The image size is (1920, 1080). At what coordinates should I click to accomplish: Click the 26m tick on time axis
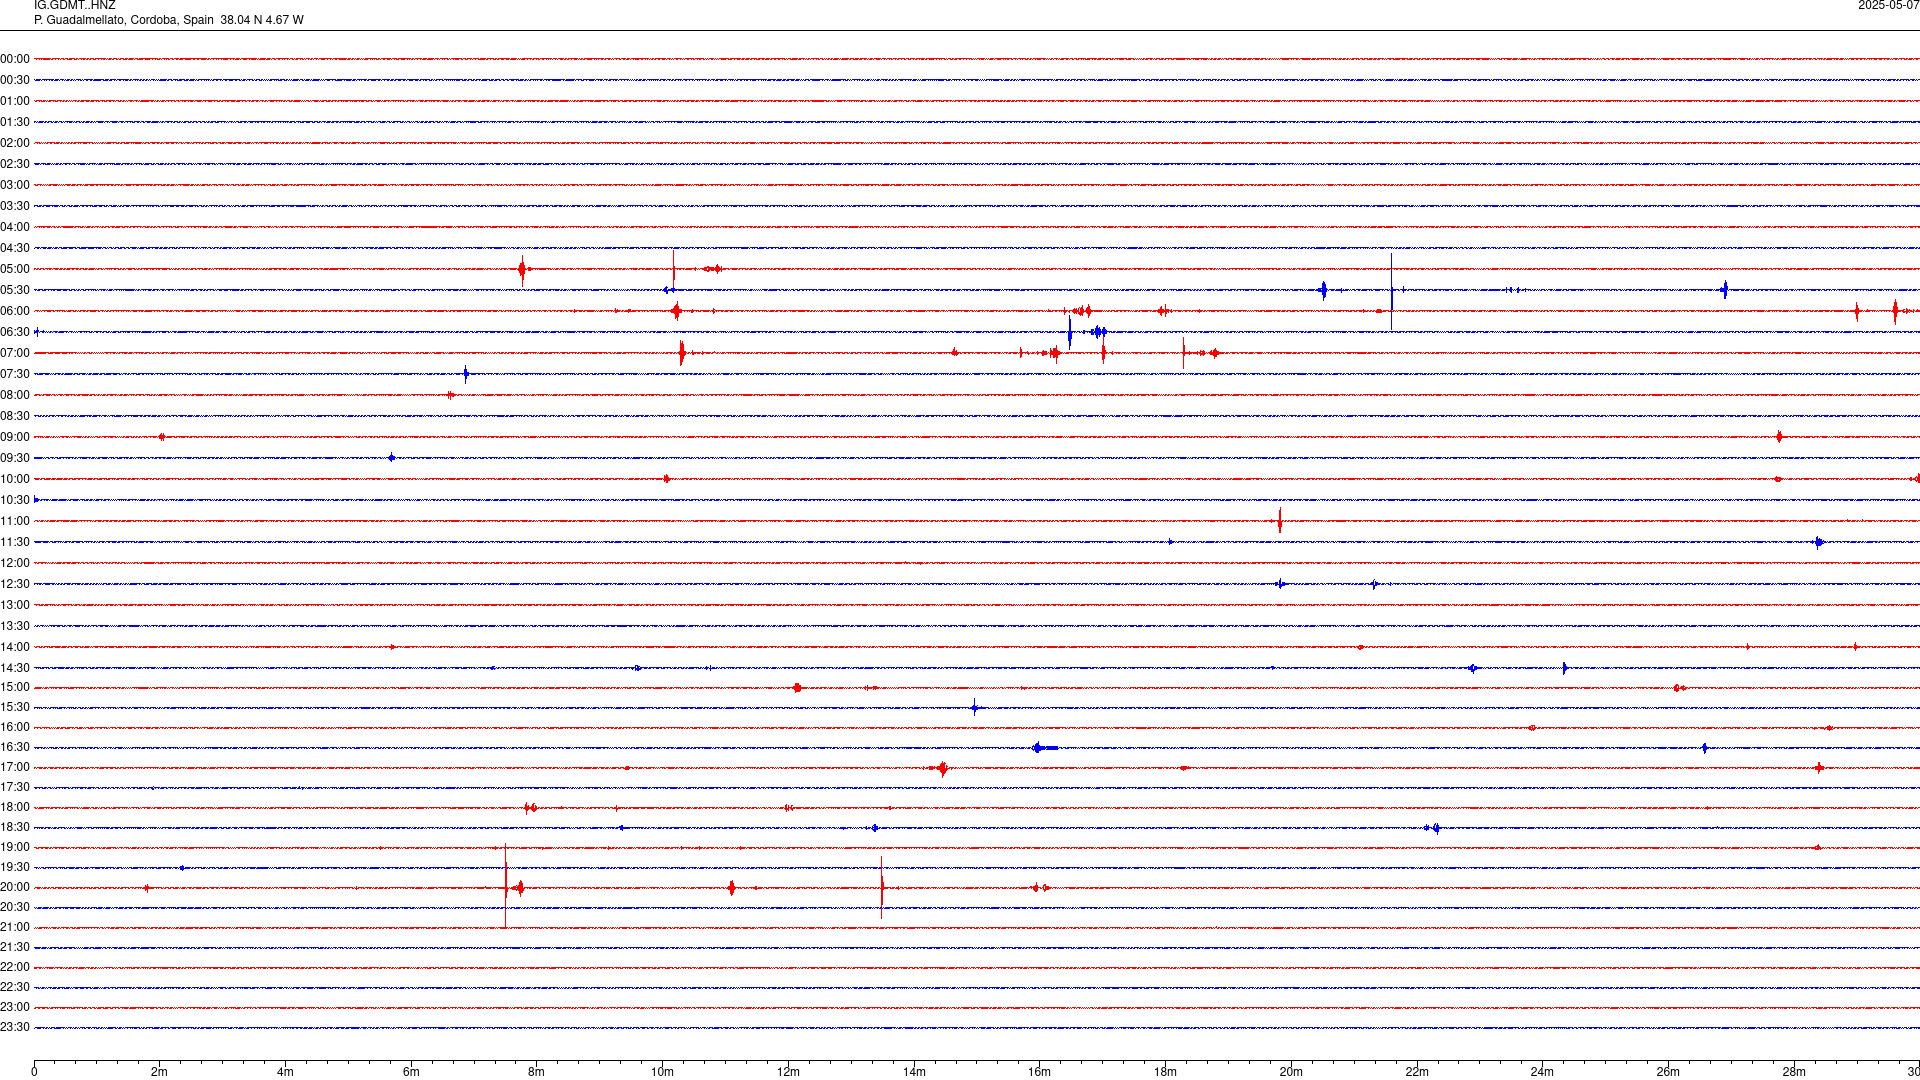(1668, 1072)
